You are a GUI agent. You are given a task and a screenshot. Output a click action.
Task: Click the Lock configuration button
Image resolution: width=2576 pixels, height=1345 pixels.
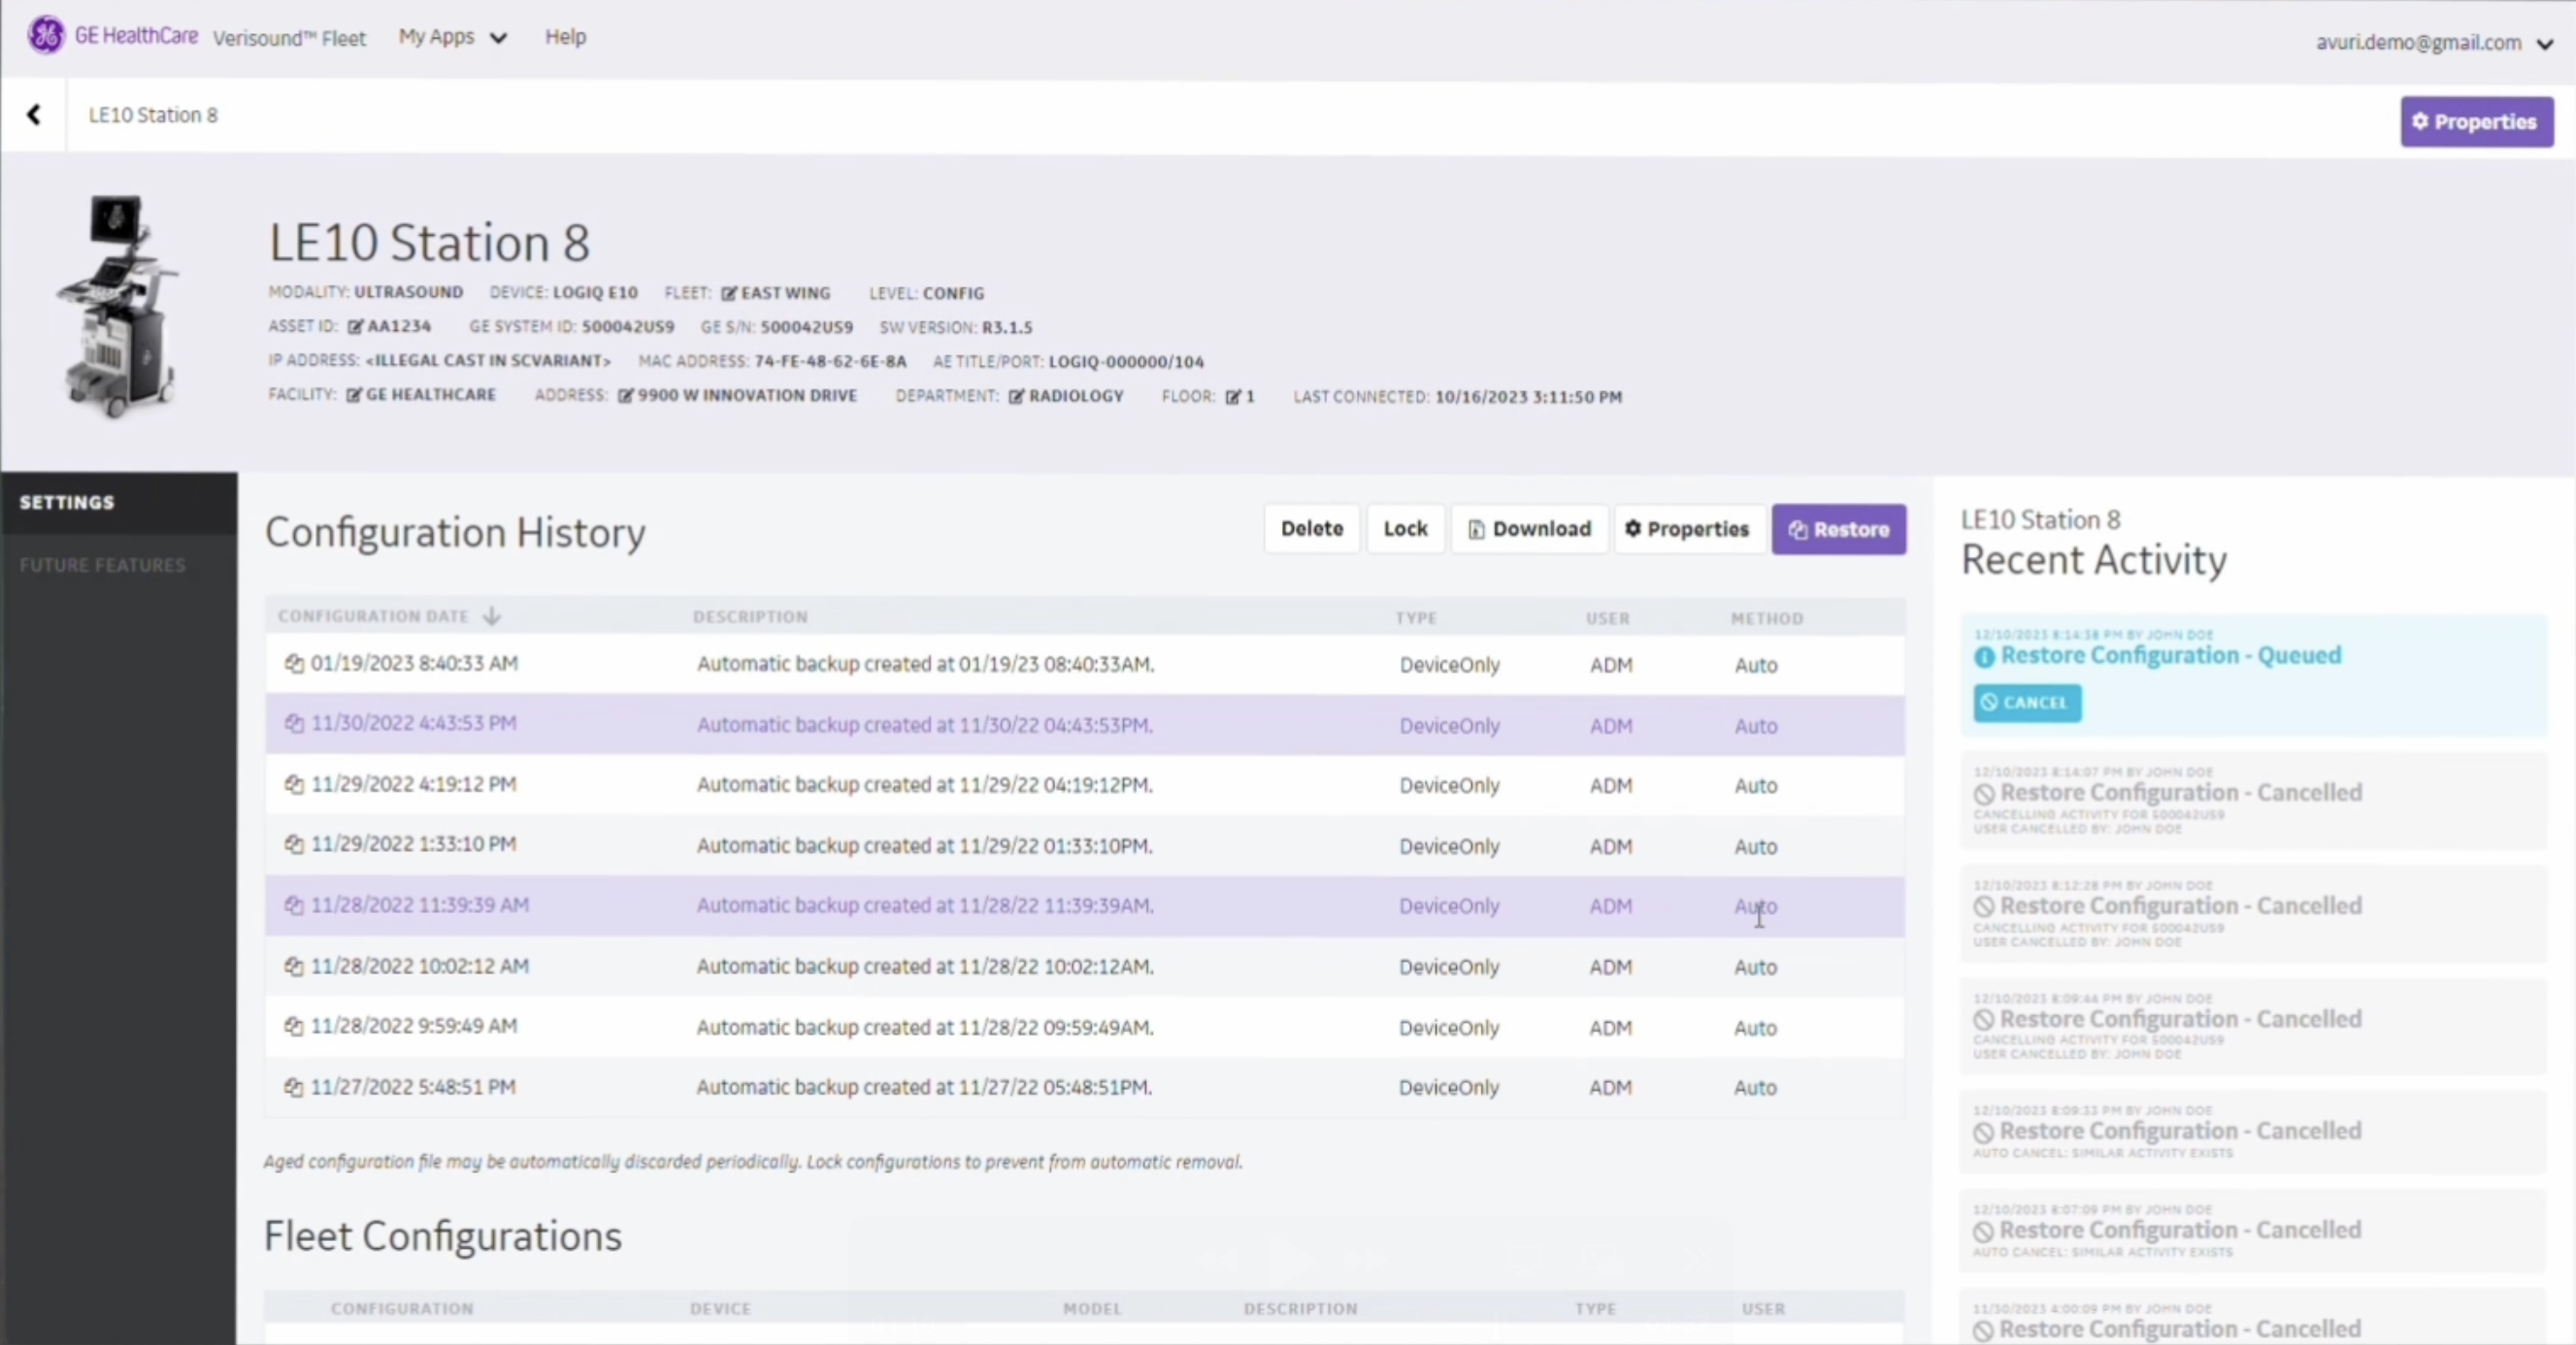(1405, 529)
